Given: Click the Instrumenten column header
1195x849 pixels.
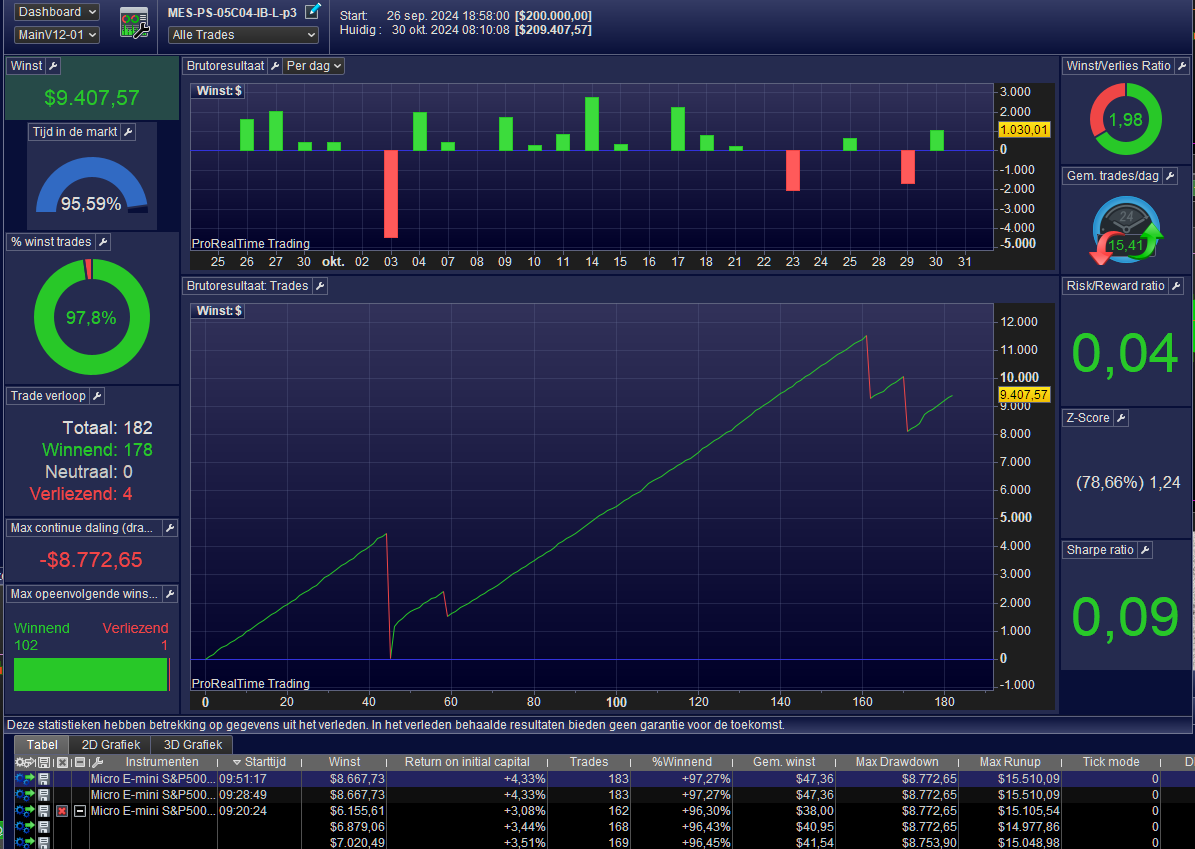Looking at the screenshot, I should coord(162,762).
